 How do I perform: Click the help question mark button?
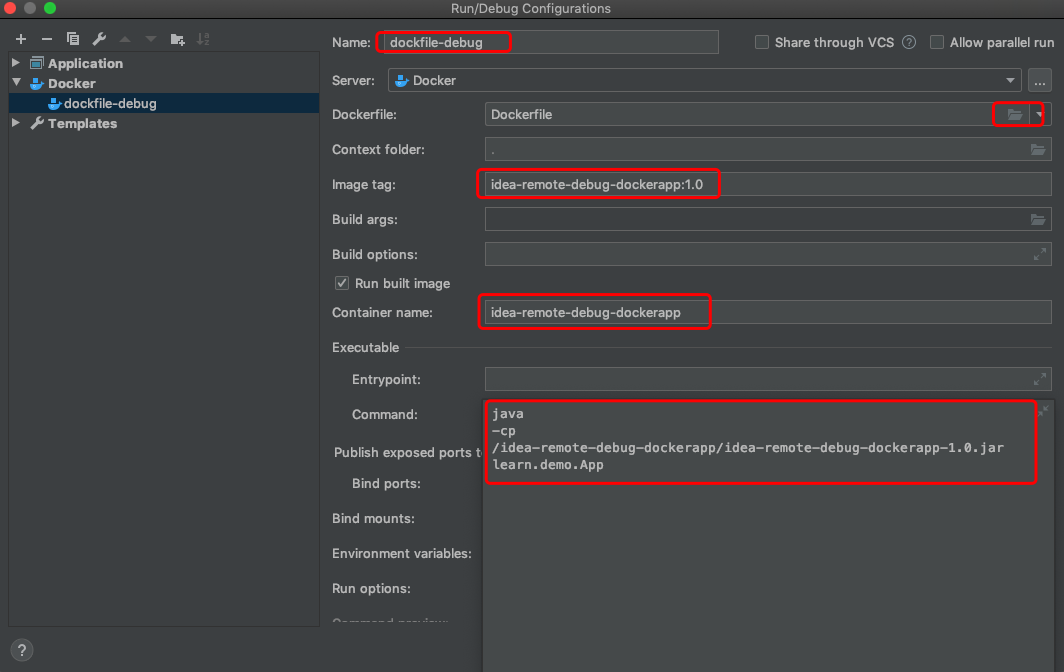pyautogui.click(x=21, y=650)
